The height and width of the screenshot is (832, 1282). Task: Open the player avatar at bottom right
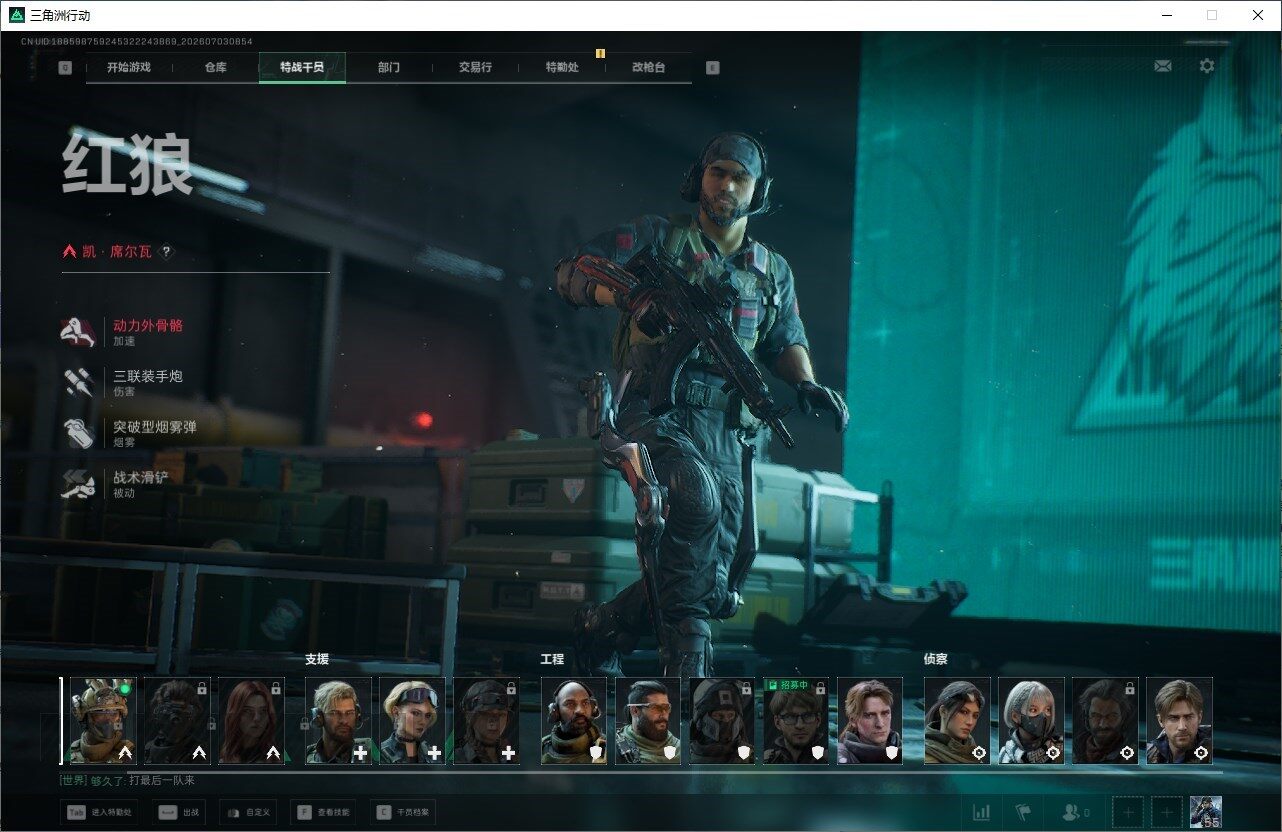pos(1206,812)
